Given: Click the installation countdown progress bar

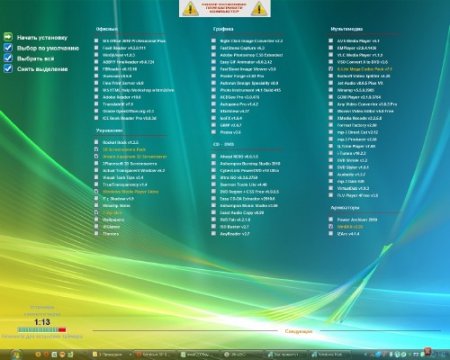Looking at the screenshot, I should pos(42,330).
